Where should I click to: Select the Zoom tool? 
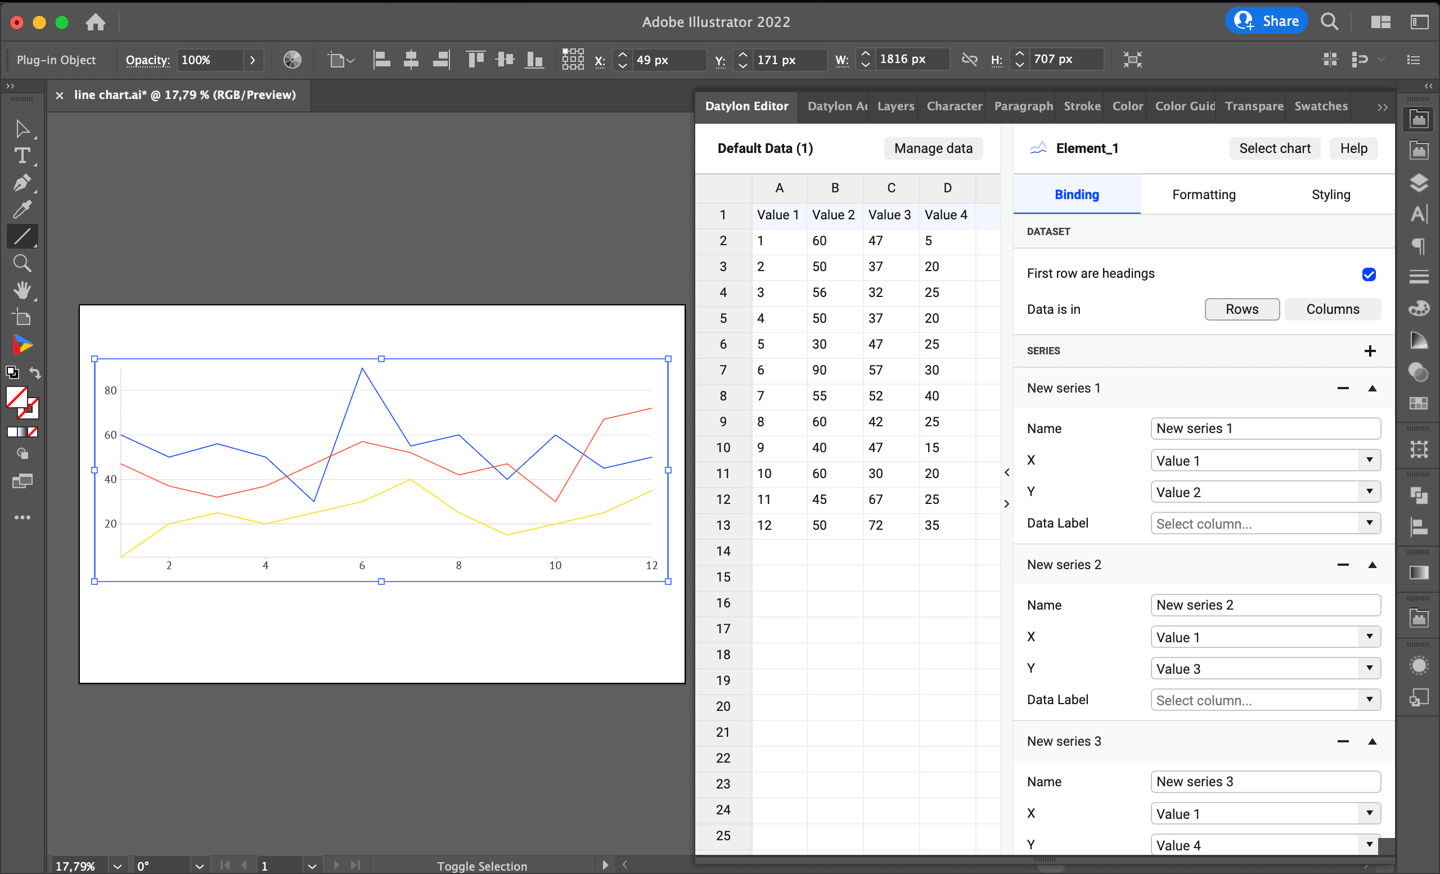(22, 263)
